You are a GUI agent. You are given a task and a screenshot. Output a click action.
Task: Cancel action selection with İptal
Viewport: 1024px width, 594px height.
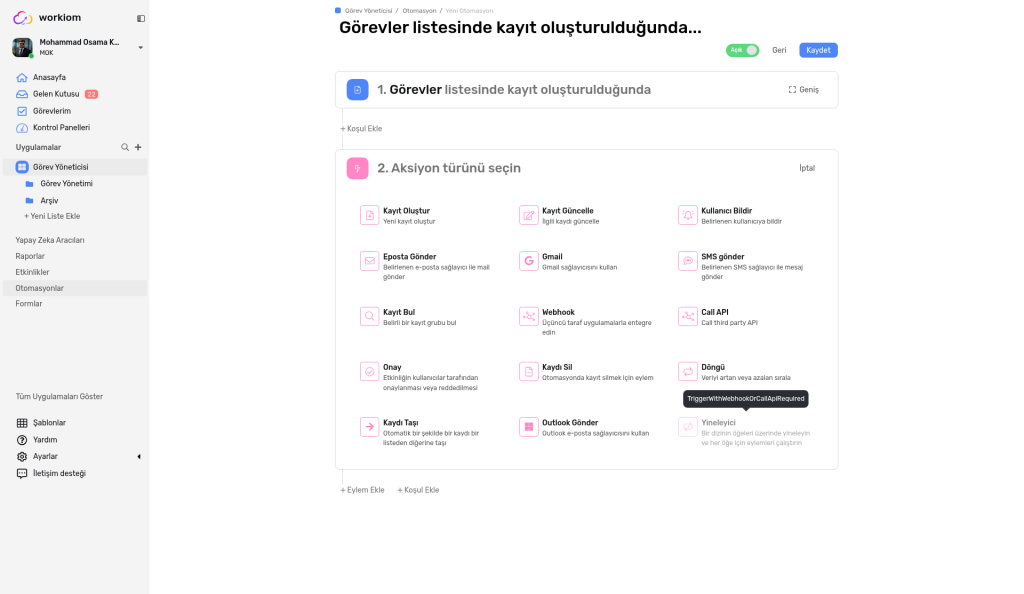(x=807, y=168)
